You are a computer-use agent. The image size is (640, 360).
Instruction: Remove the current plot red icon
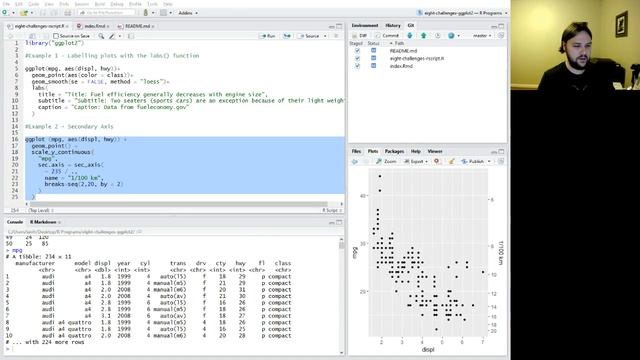pos(437,161)
